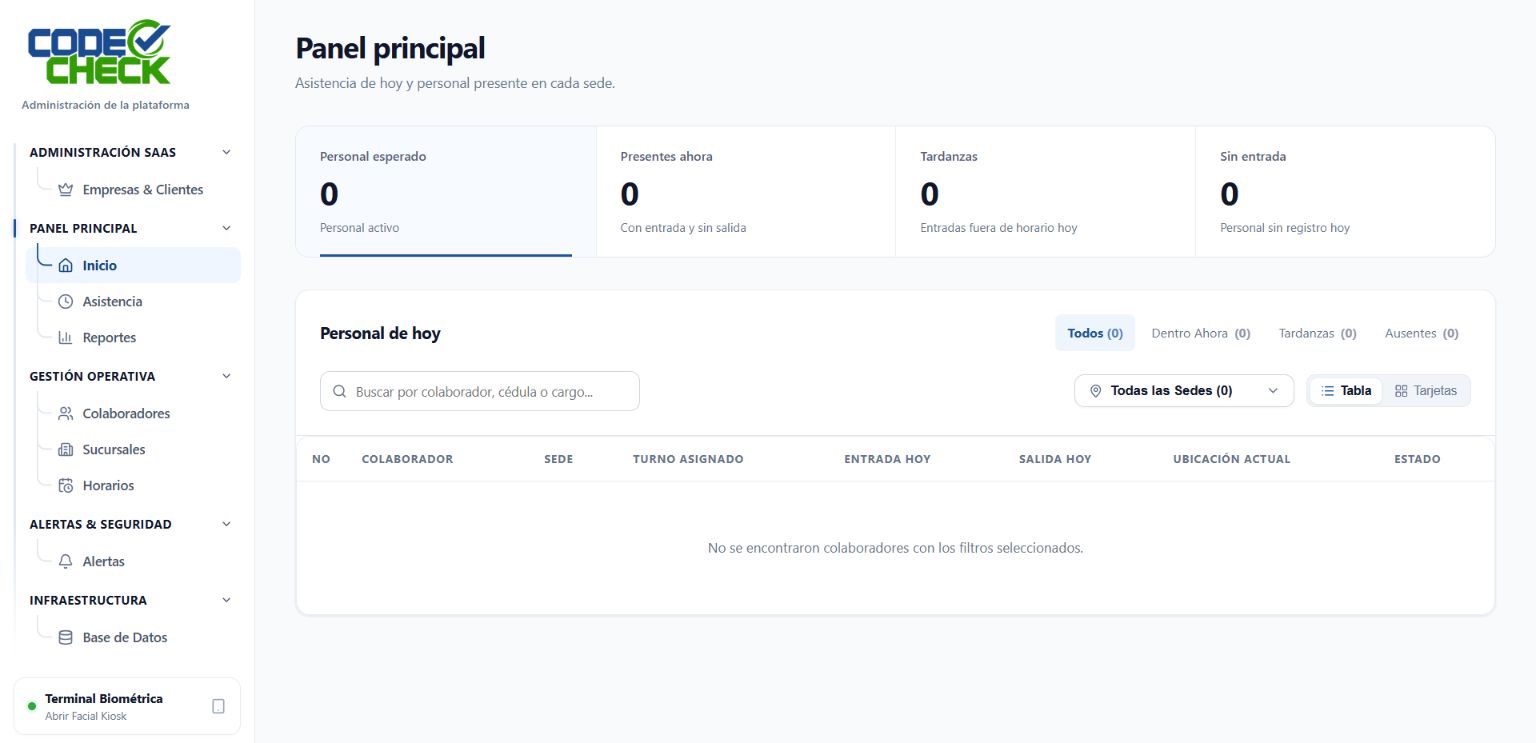
Task: Select the Todos (0) filter tab
Action: click(x=1095, y=333)
